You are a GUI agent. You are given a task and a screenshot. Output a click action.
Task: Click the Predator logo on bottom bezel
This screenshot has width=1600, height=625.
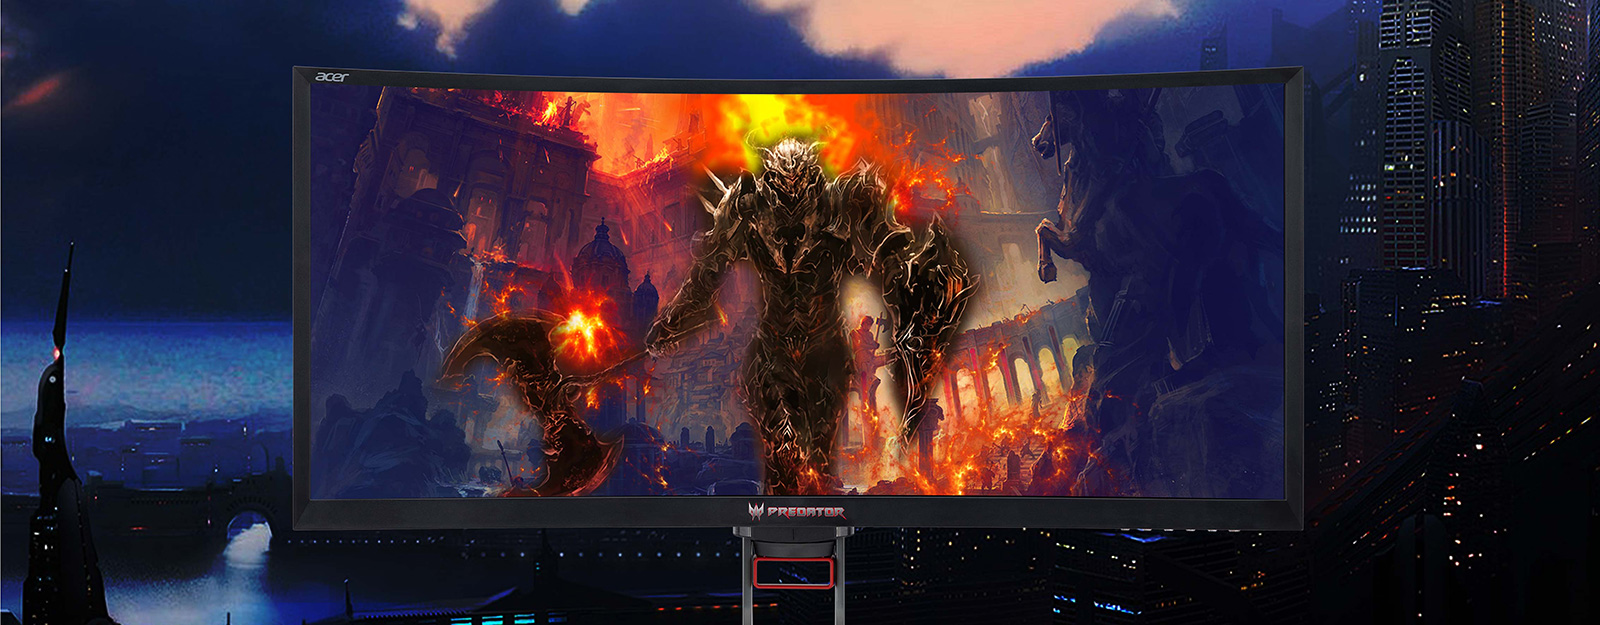pyautogui.click(x=756, y=512)
